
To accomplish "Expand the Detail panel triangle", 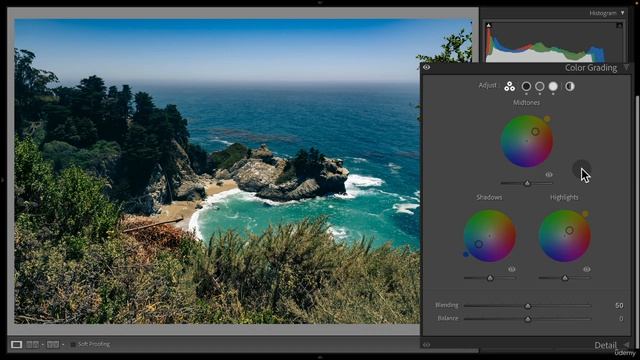I will [627, 345].
